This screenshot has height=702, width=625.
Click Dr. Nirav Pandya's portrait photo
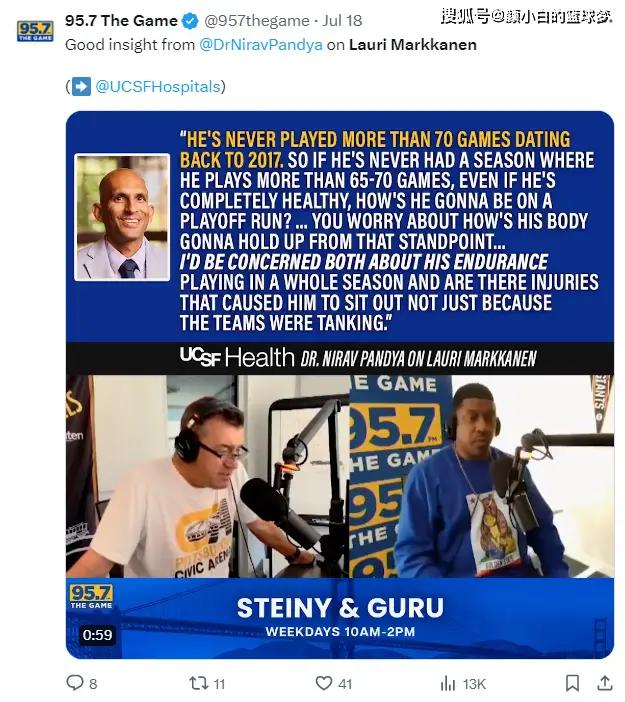122,217
